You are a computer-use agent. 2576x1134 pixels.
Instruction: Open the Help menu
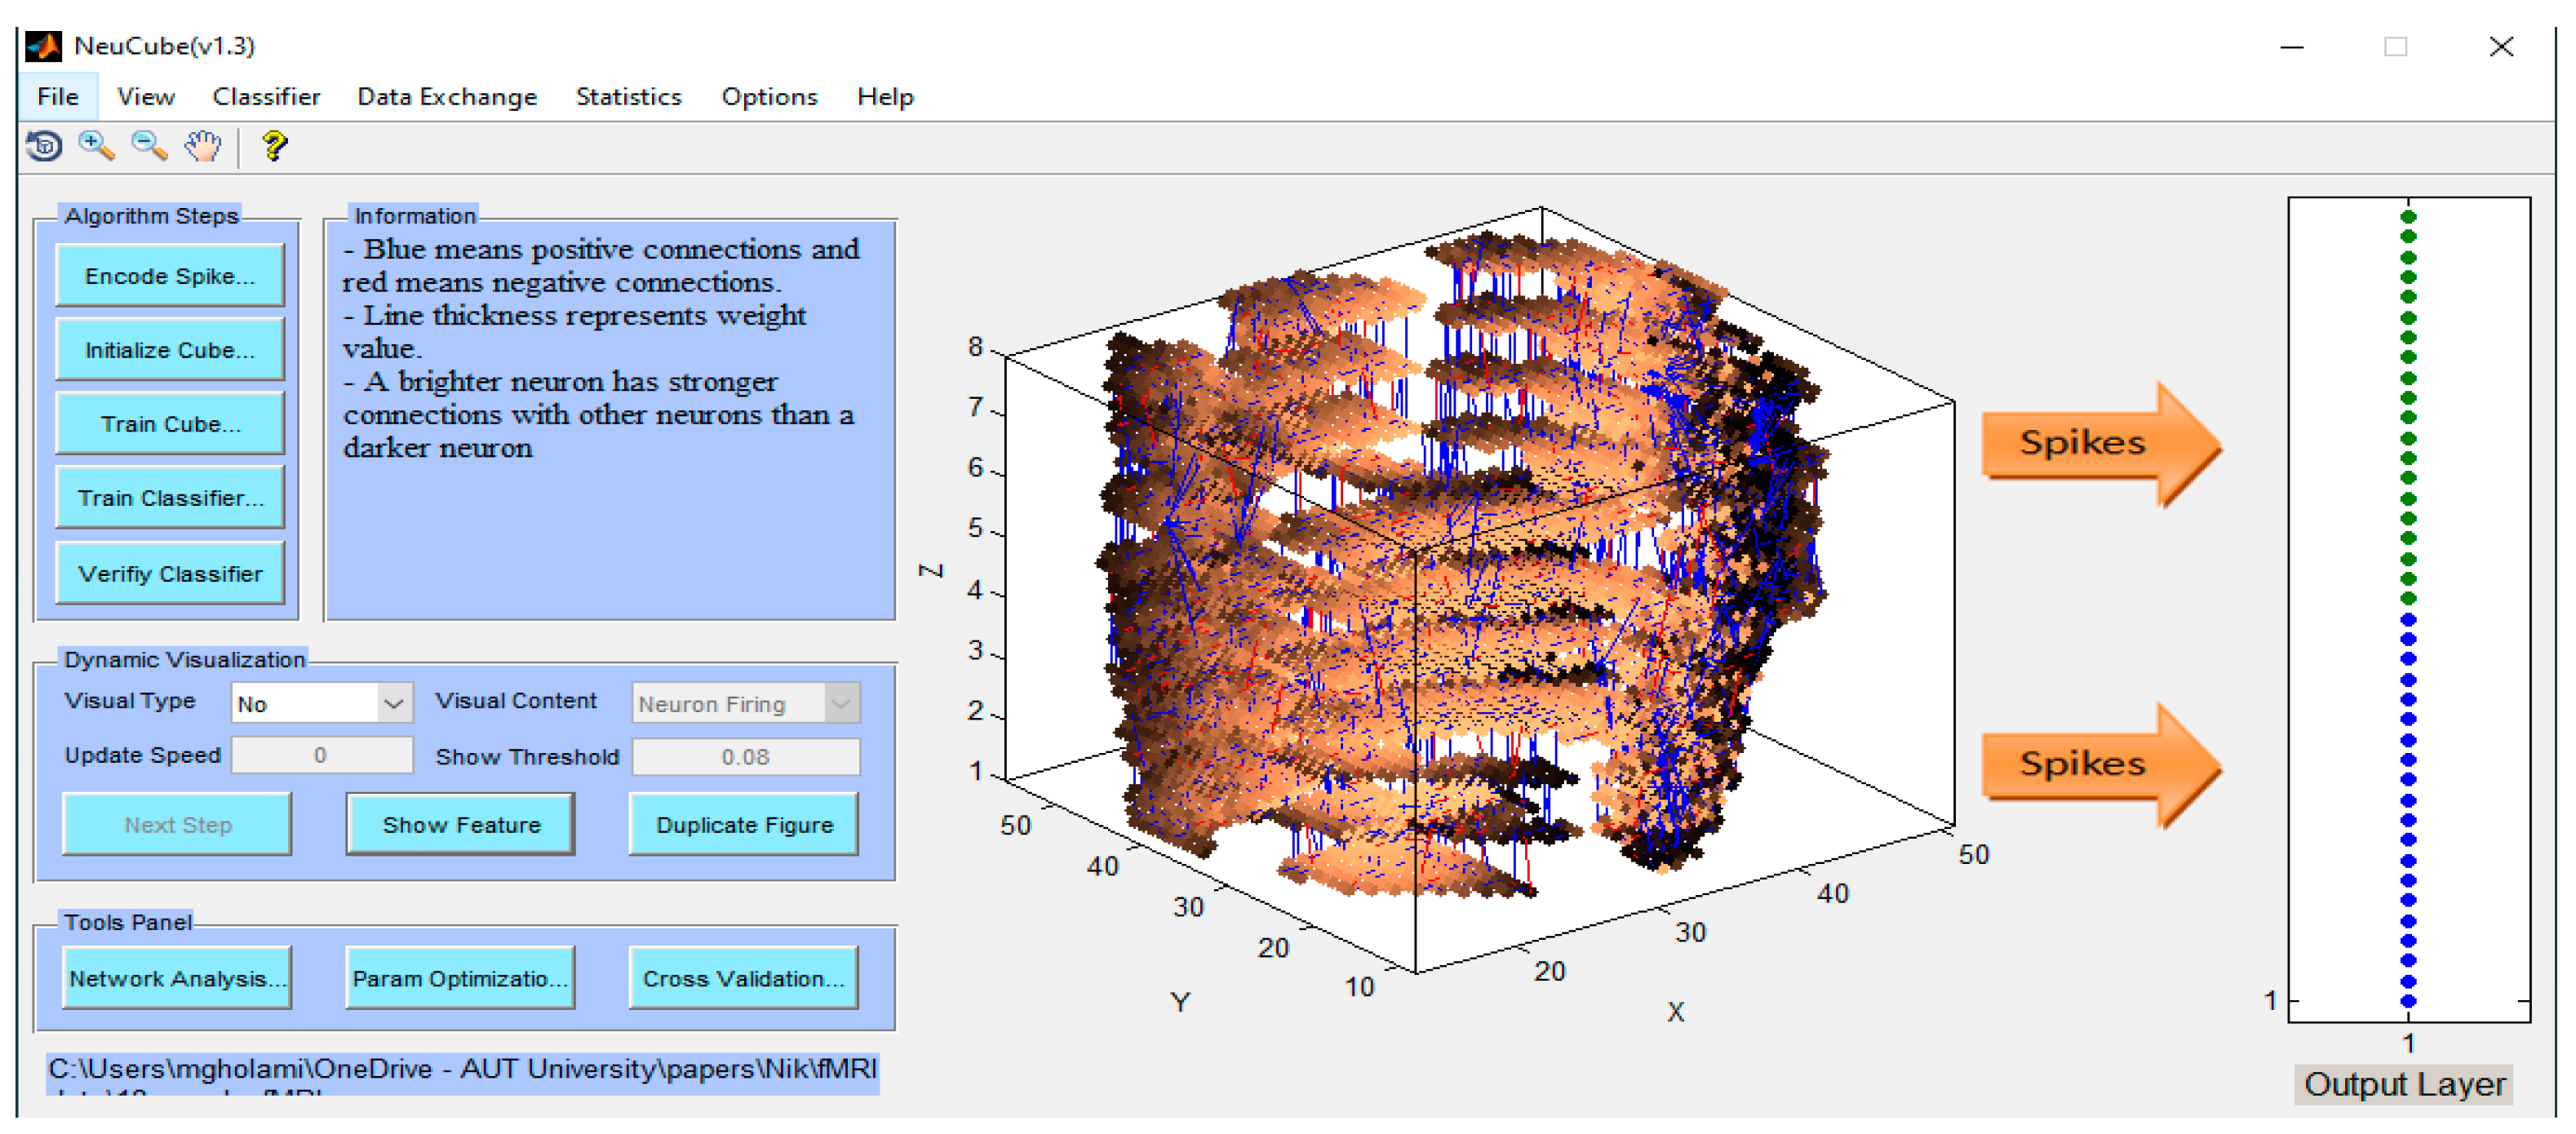[x=885, y=97]
